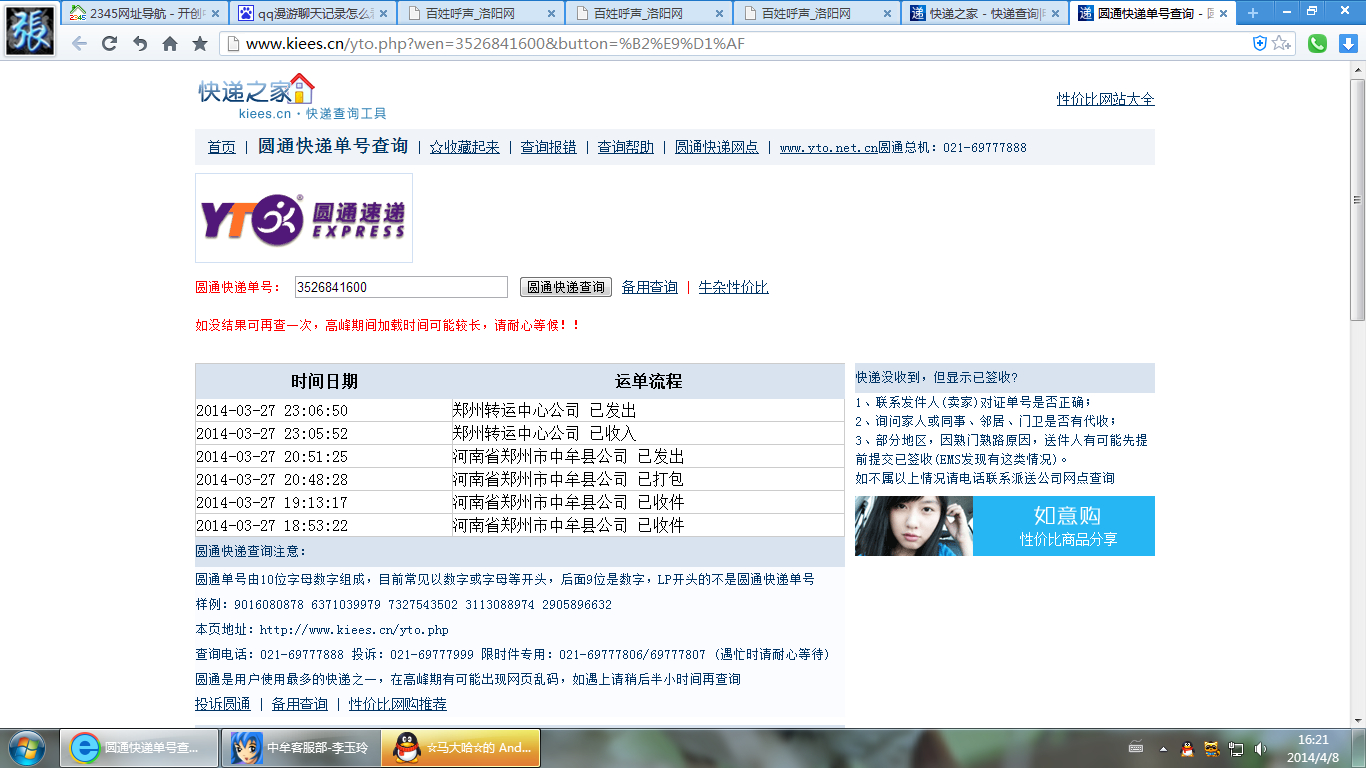Open 备用查询 link beside search button
1366x768 pixels.
[x=650, y=287]
